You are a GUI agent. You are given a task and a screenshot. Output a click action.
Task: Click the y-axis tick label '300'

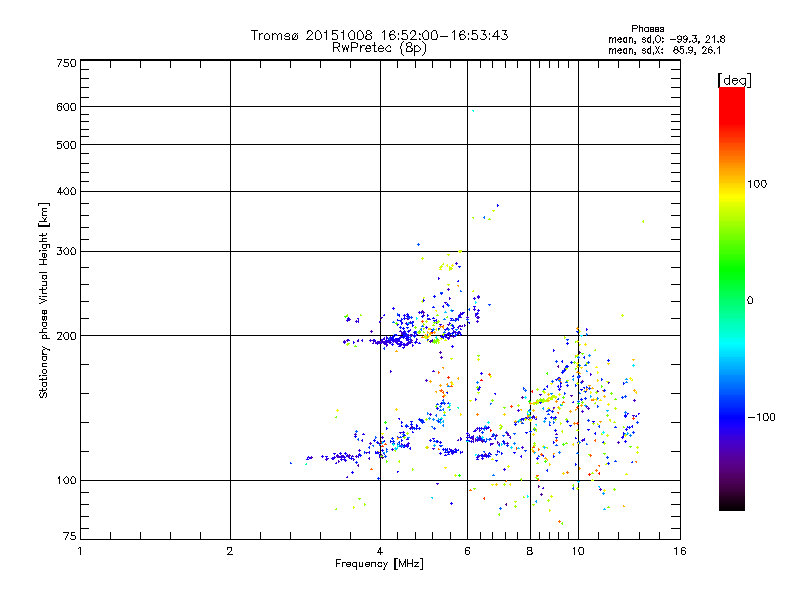(x=66, y=252)
